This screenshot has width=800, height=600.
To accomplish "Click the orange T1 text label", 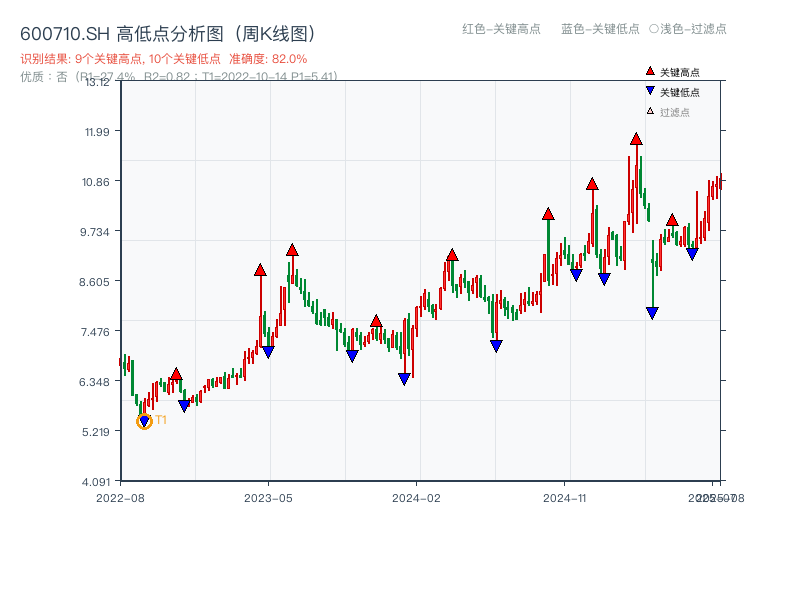I will click(x=161, y=420).
